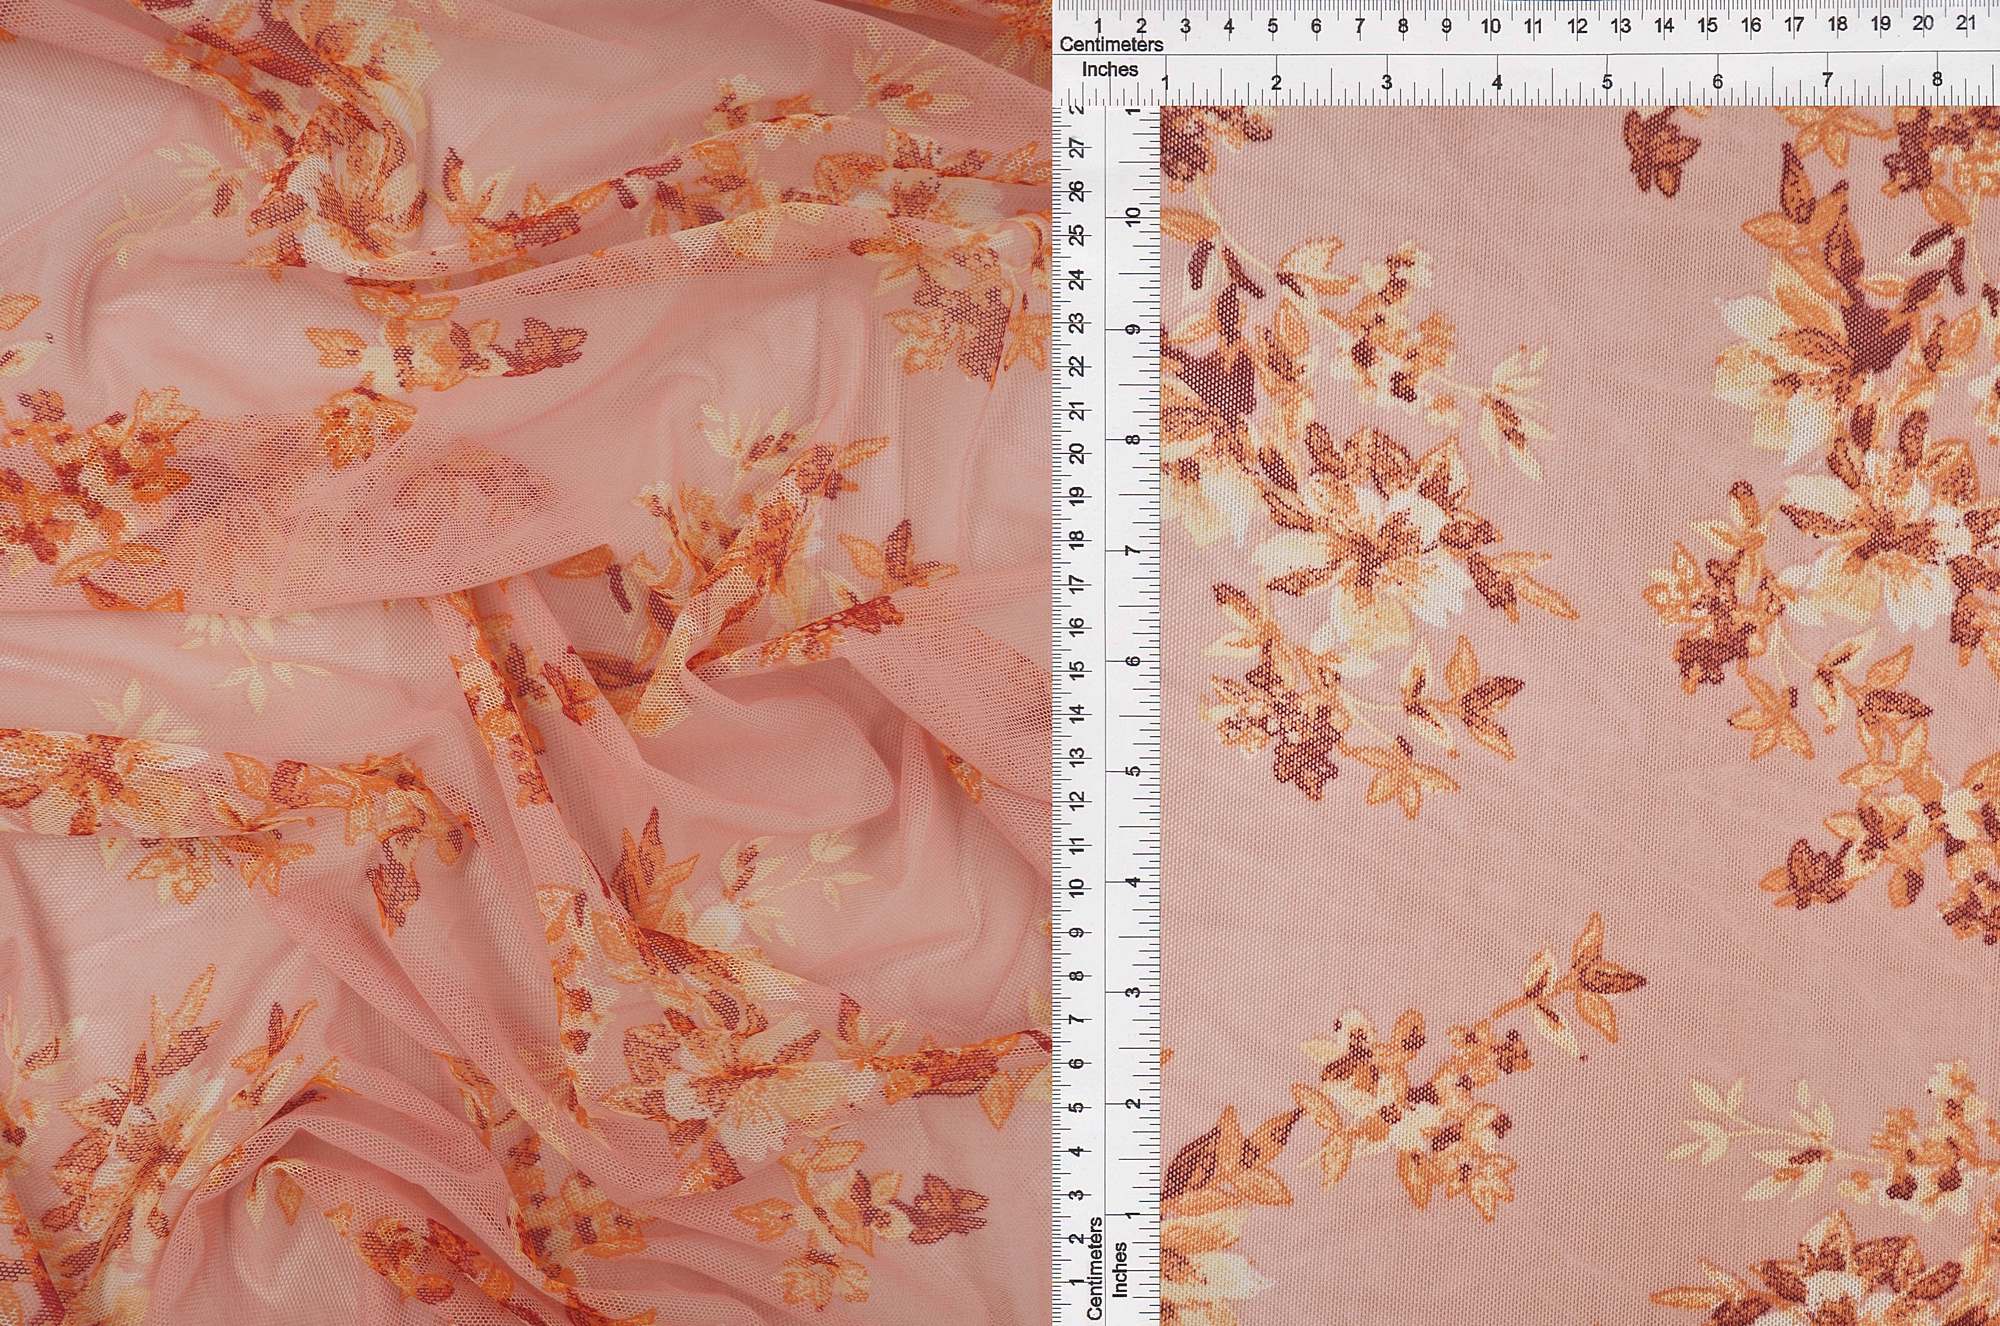Click the 4 inch mark on the horizontal ruler

(x=1497, y=82)
